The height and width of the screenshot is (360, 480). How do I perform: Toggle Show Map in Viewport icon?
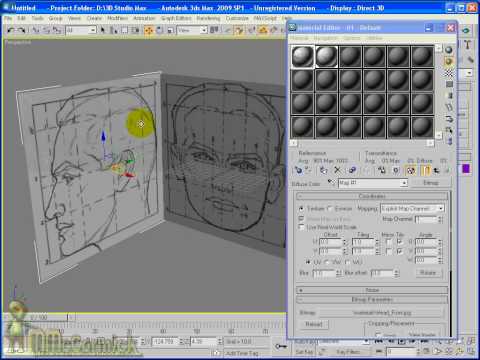[x=411, y=171]
